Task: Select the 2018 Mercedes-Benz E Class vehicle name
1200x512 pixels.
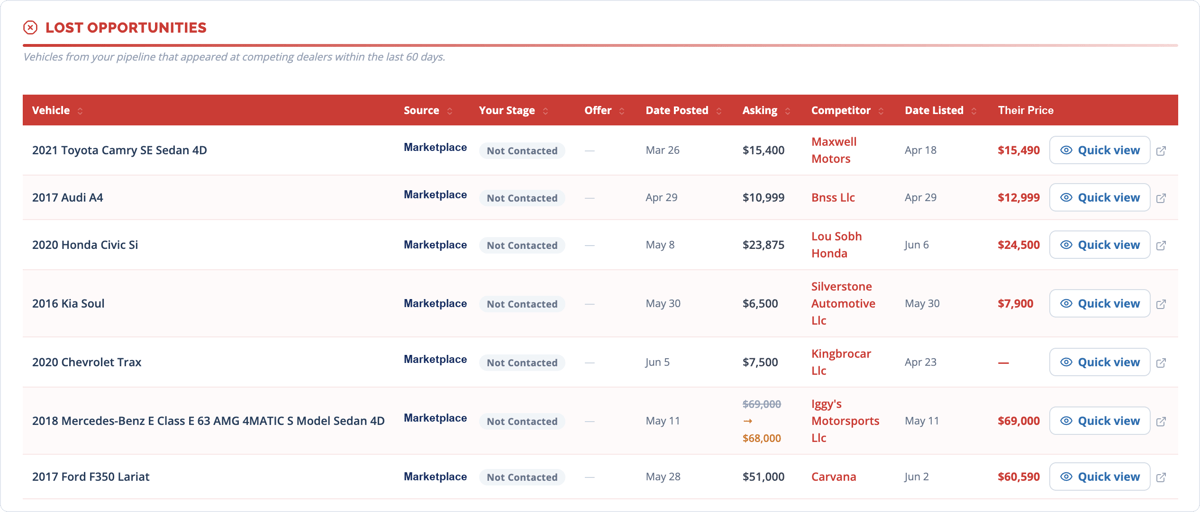Action: pyautogui.click(x=208, y=421)
